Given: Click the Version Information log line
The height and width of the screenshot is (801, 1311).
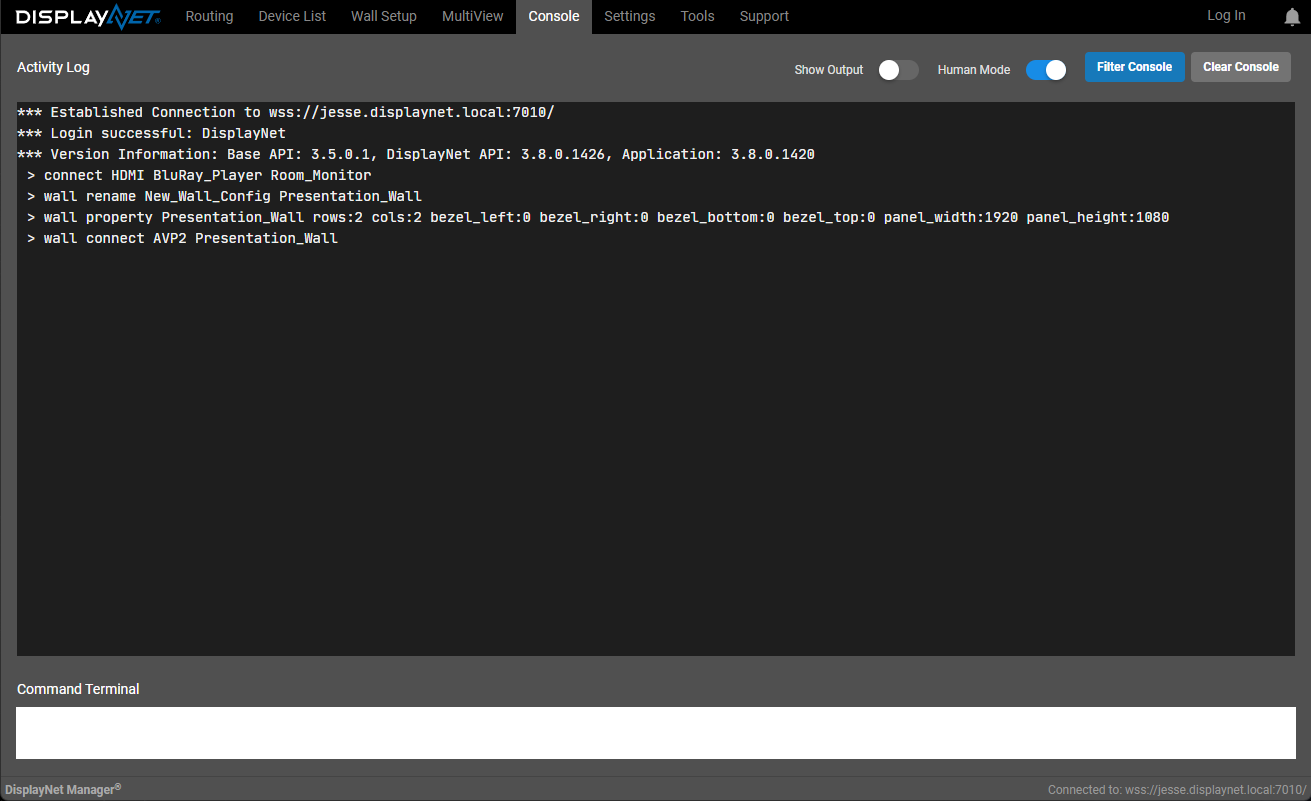Looking at the screenshot, I should (416, 154).
